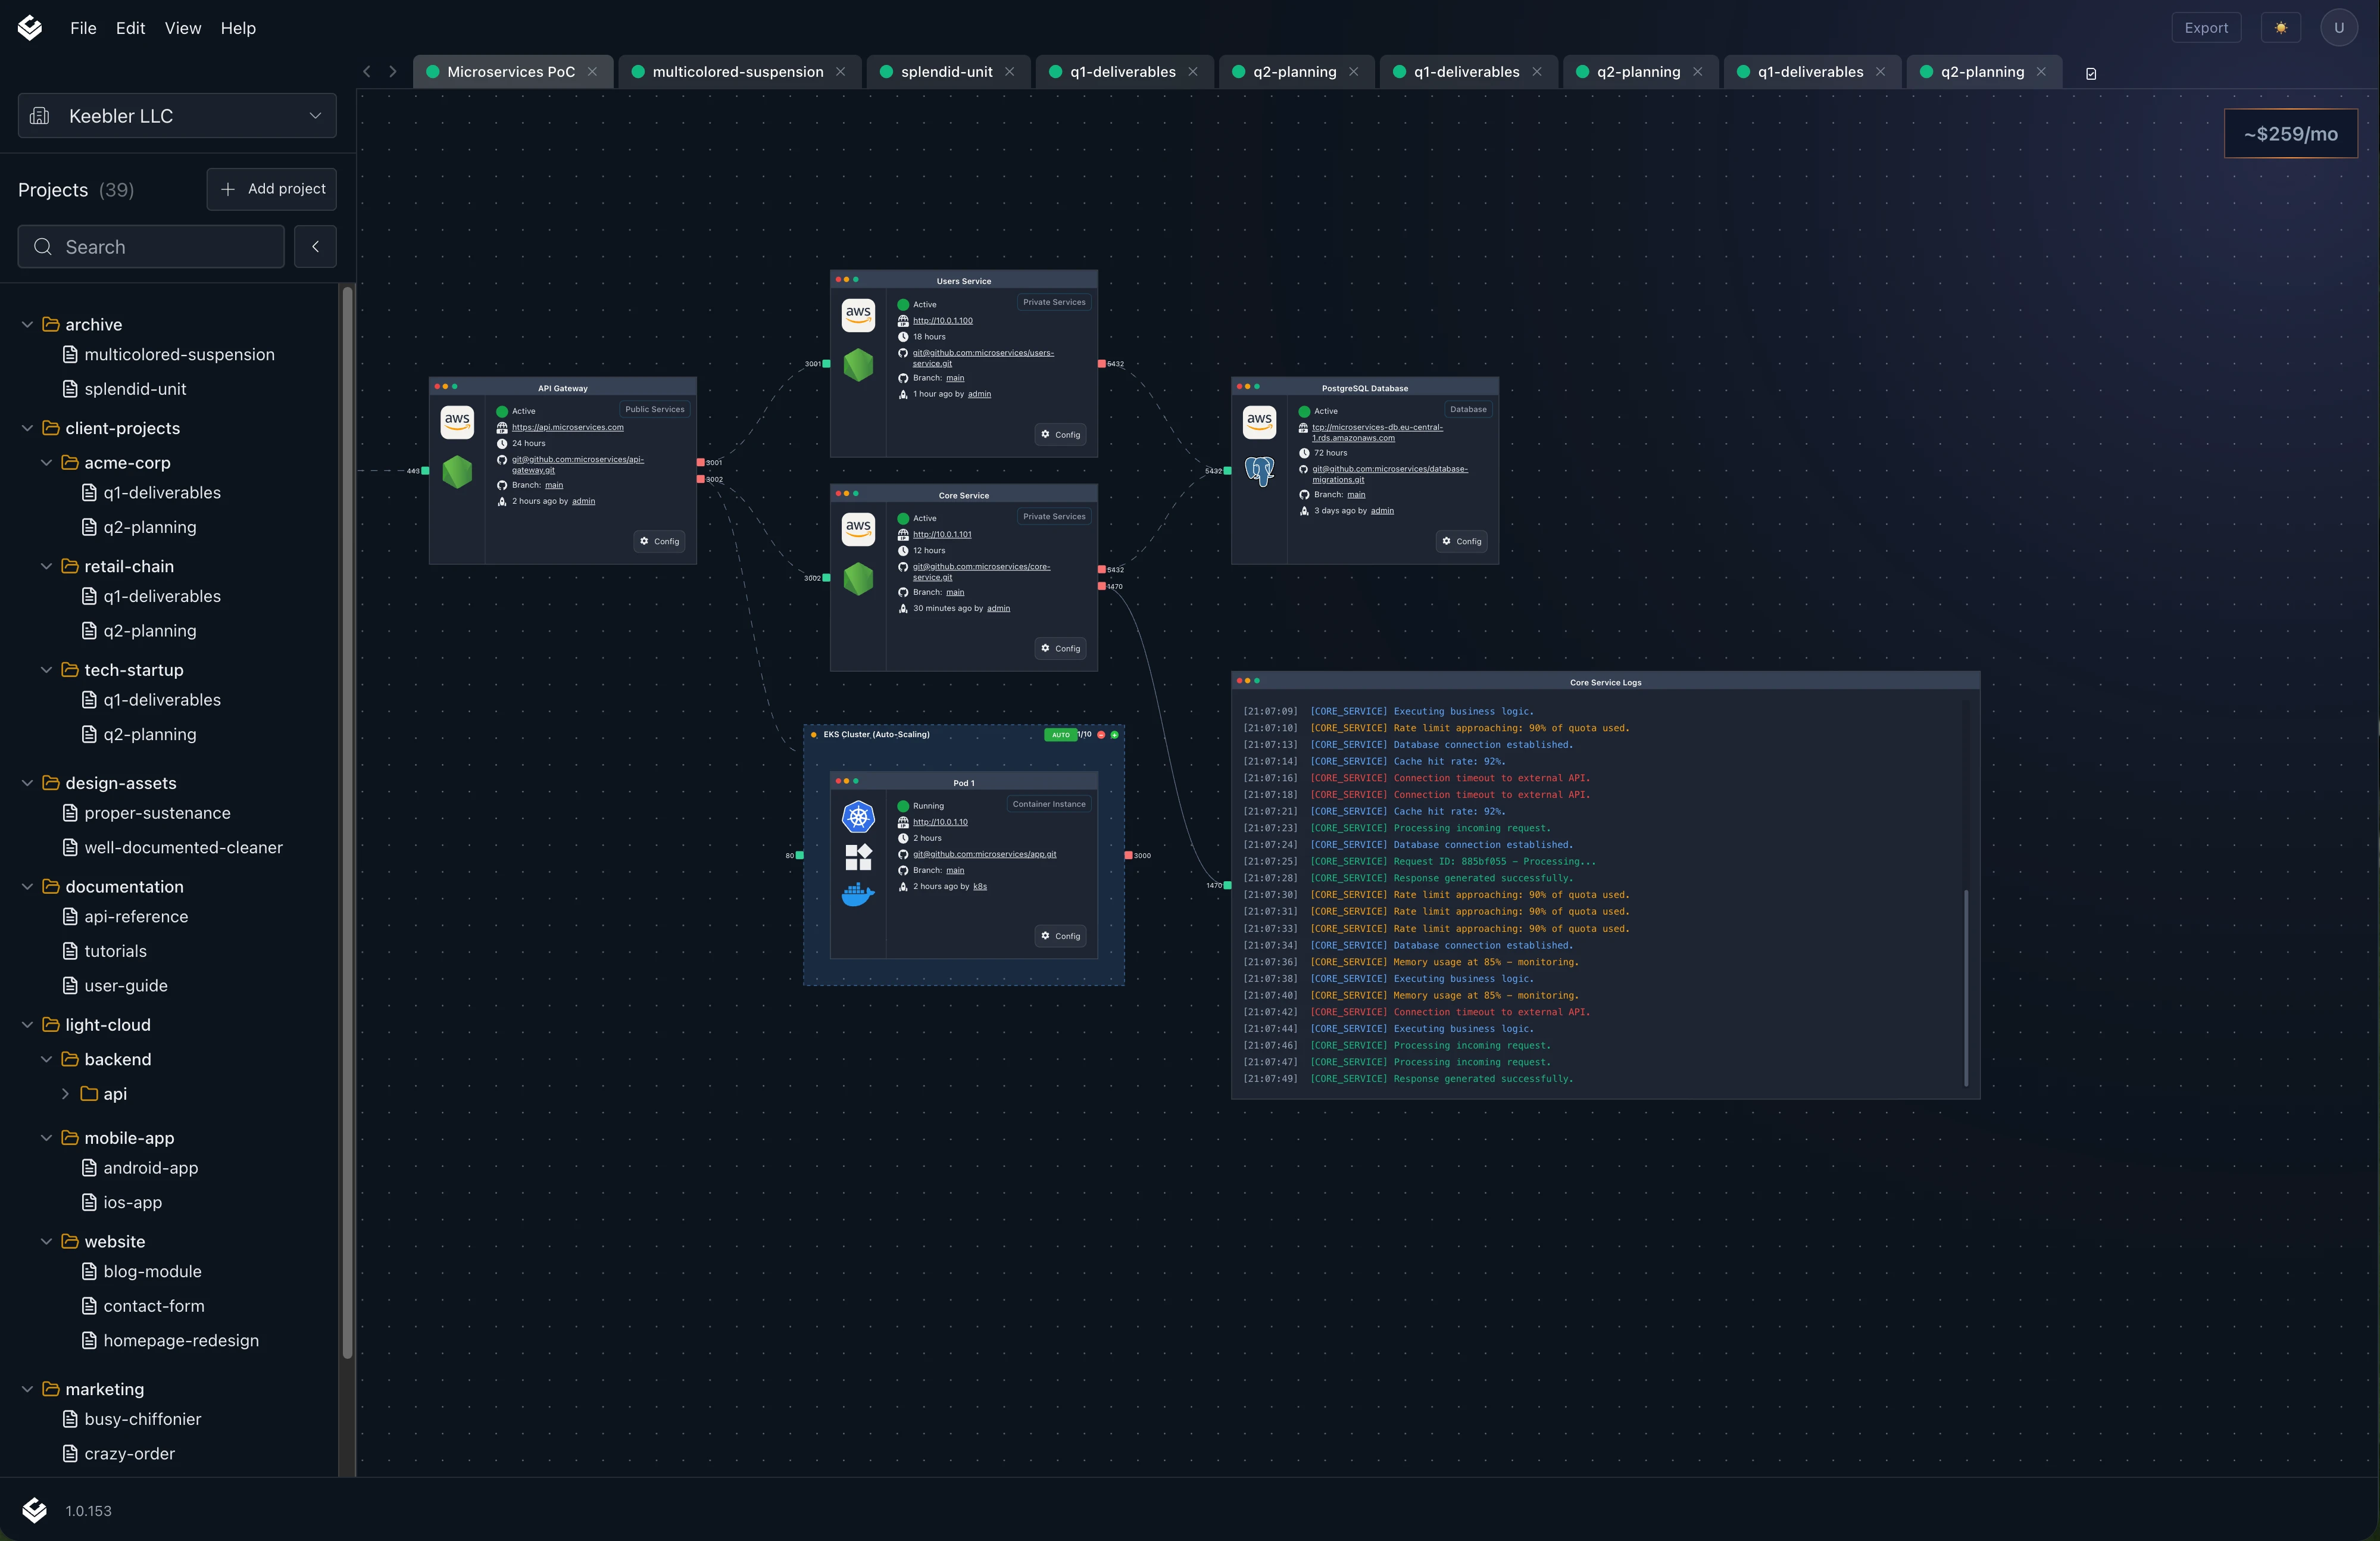Click the AWS logo in Core Service card

(858, 529)
